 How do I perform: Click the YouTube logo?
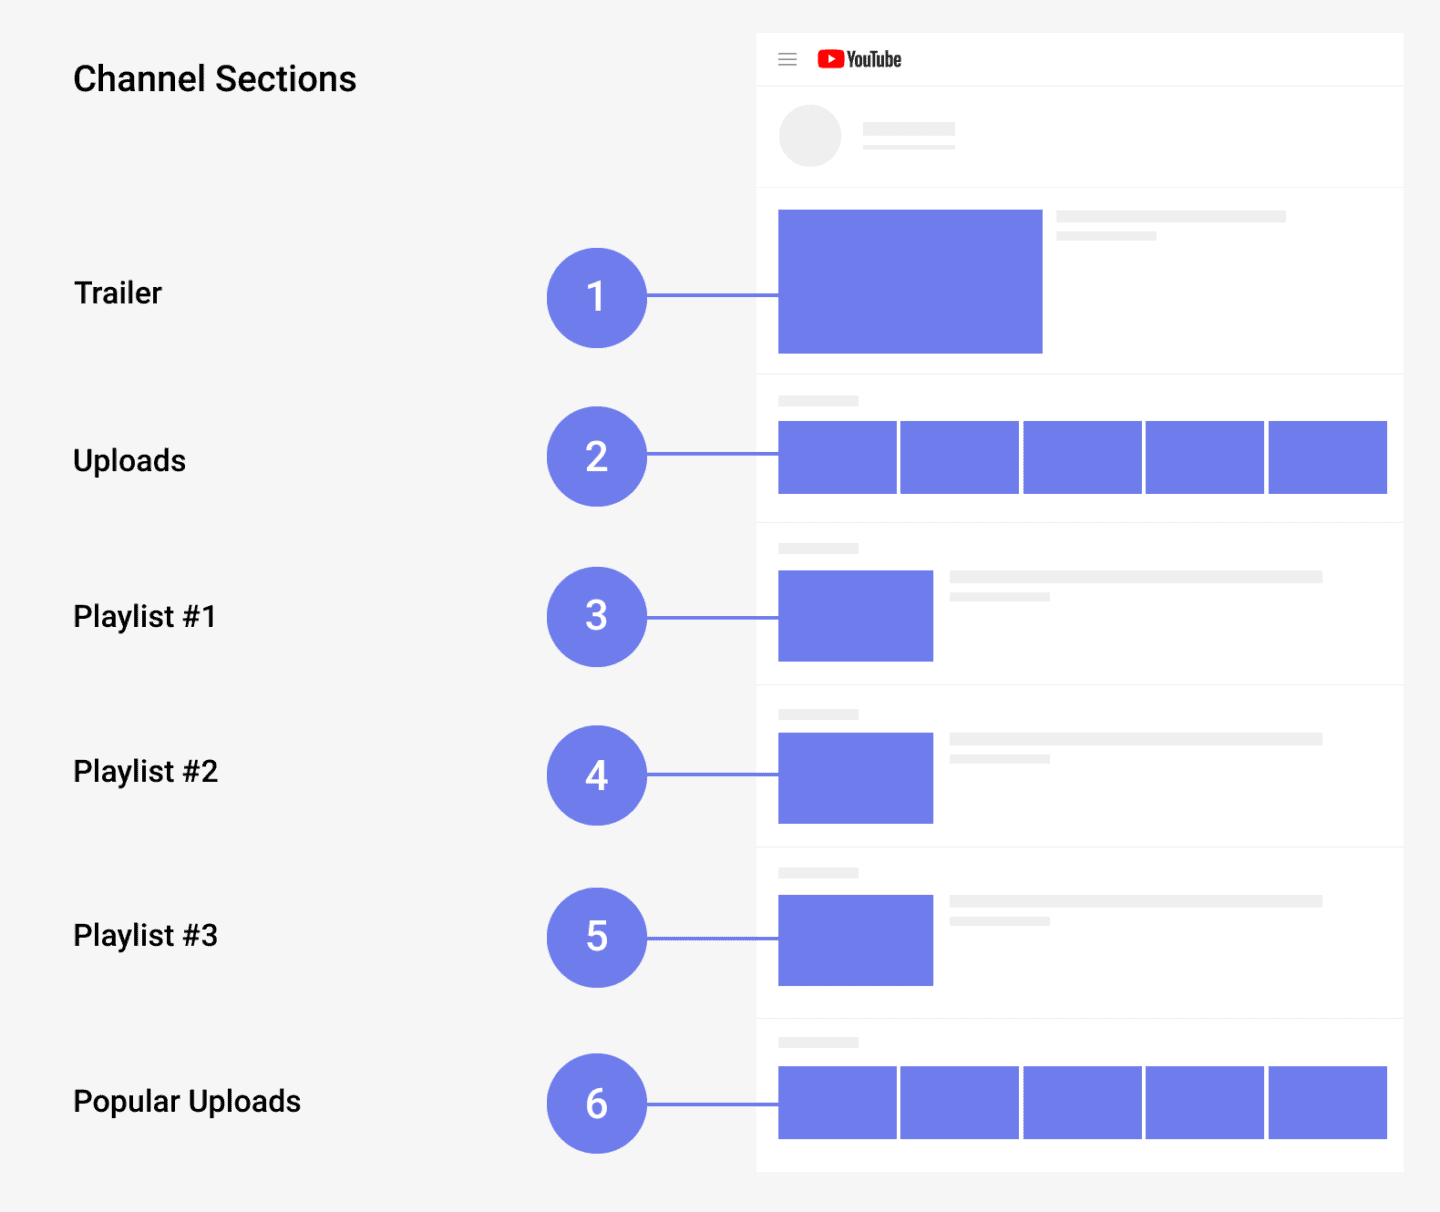859,60
